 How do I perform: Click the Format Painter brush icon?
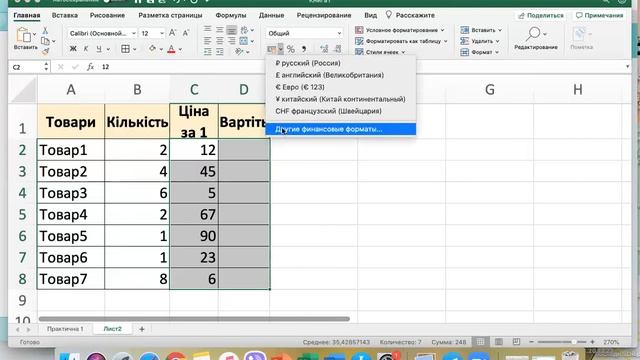point(45,51)
